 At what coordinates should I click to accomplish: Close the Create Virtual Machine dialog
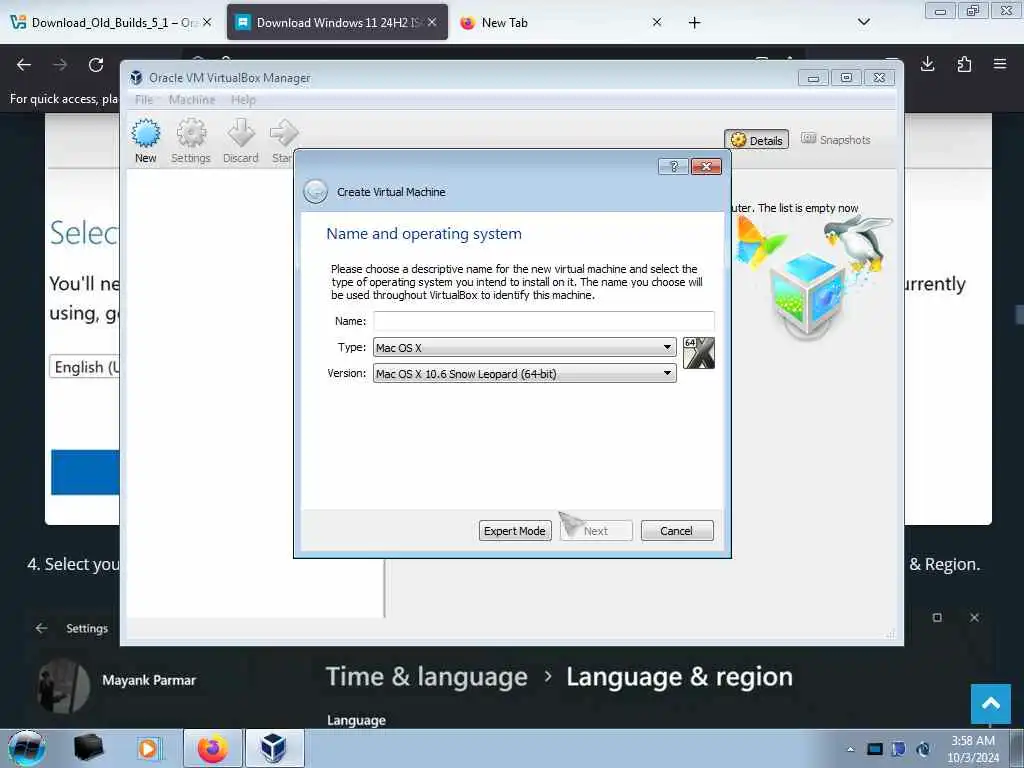(706, 167)
